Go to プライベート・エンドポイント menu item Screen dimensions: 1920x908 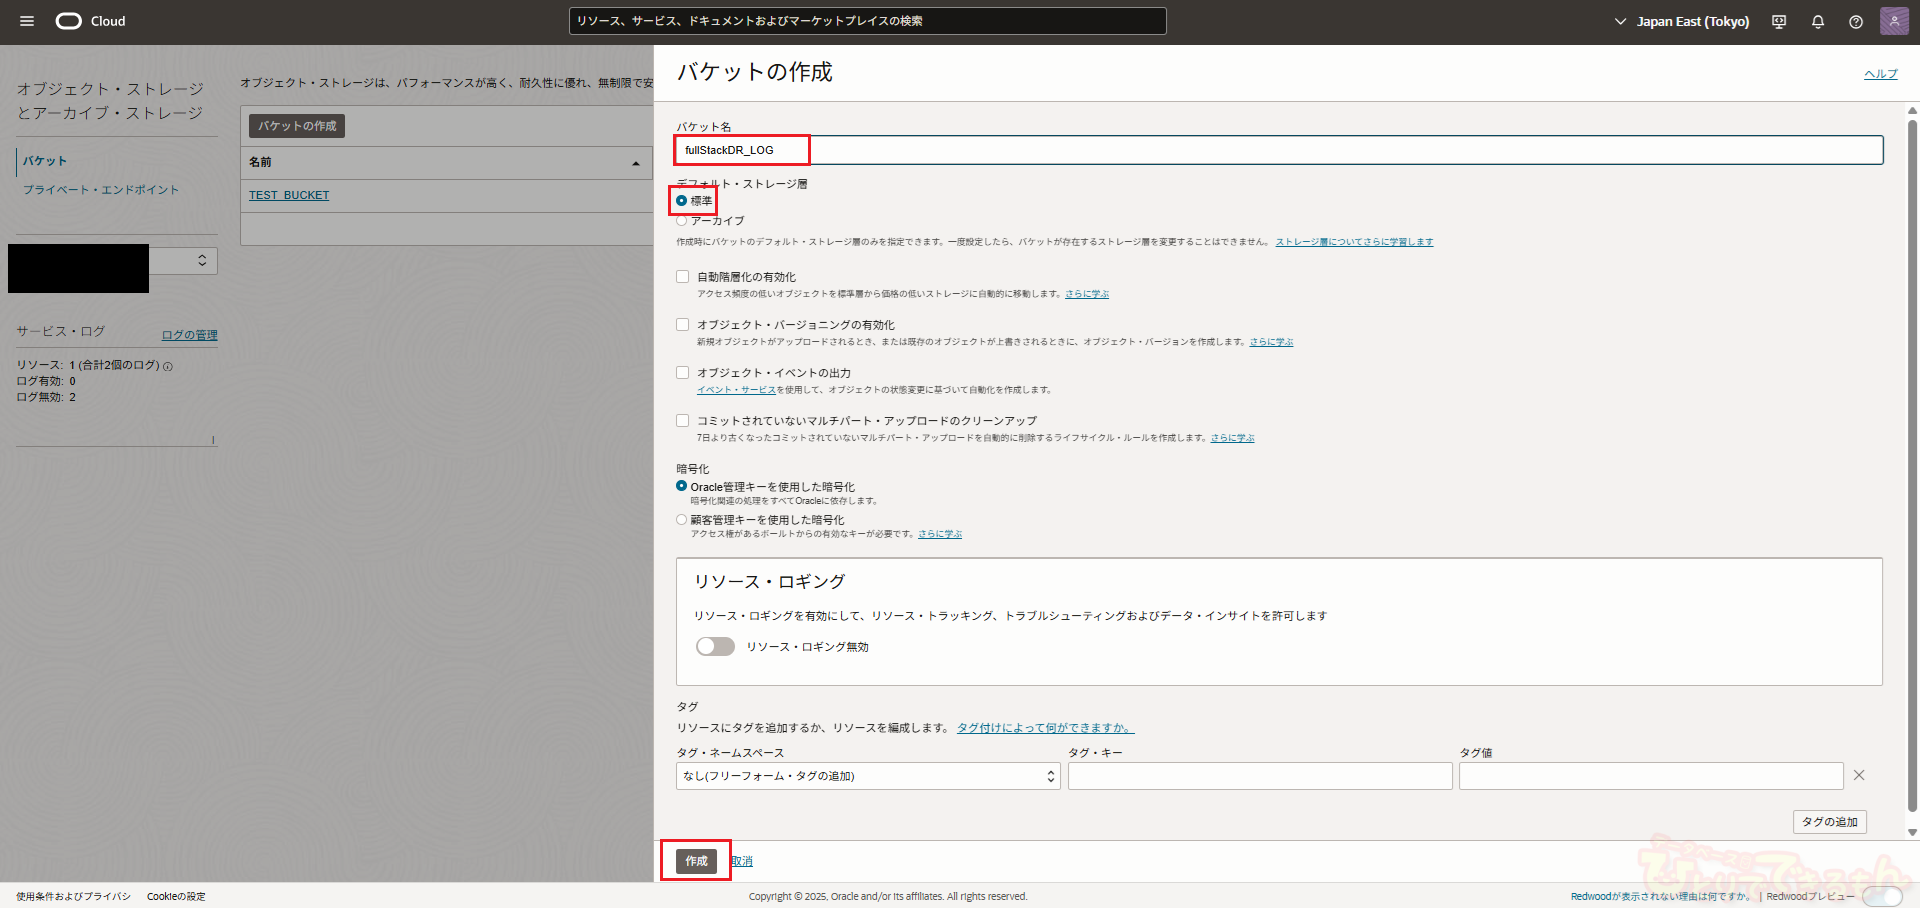point(101,190)
